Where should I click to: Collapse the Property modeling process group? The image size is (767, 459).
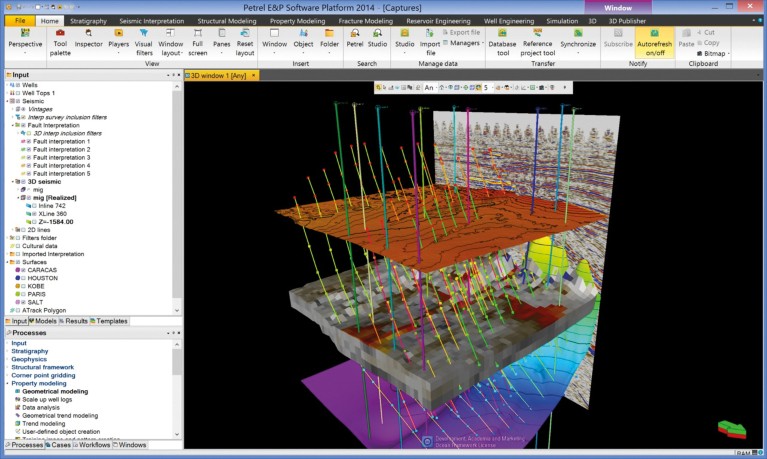click(6, 383)
